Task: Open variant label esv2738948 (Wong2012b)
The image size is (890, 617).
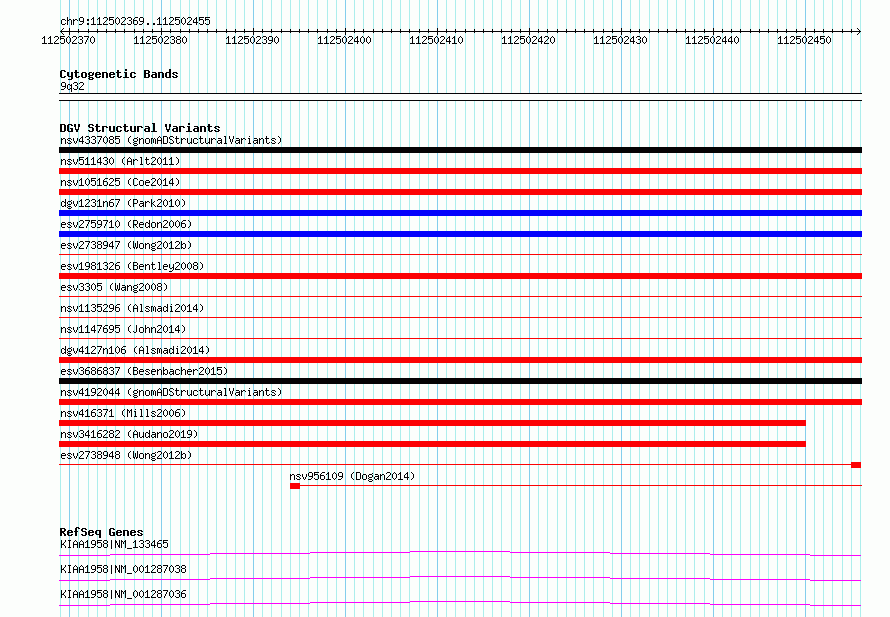Action: click(126, 455)
